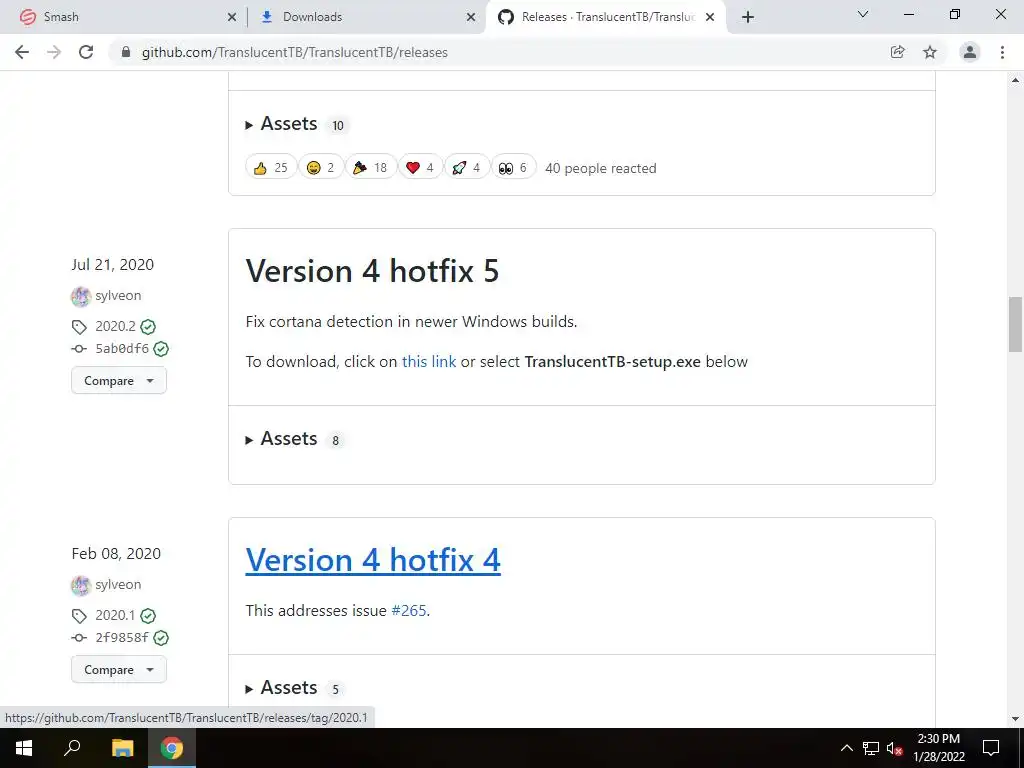Image resolution: width=1024 pixels, height=768 pixels.
Task: Click the tag icon next to 2020.2
Action: [x=79, y=327]
